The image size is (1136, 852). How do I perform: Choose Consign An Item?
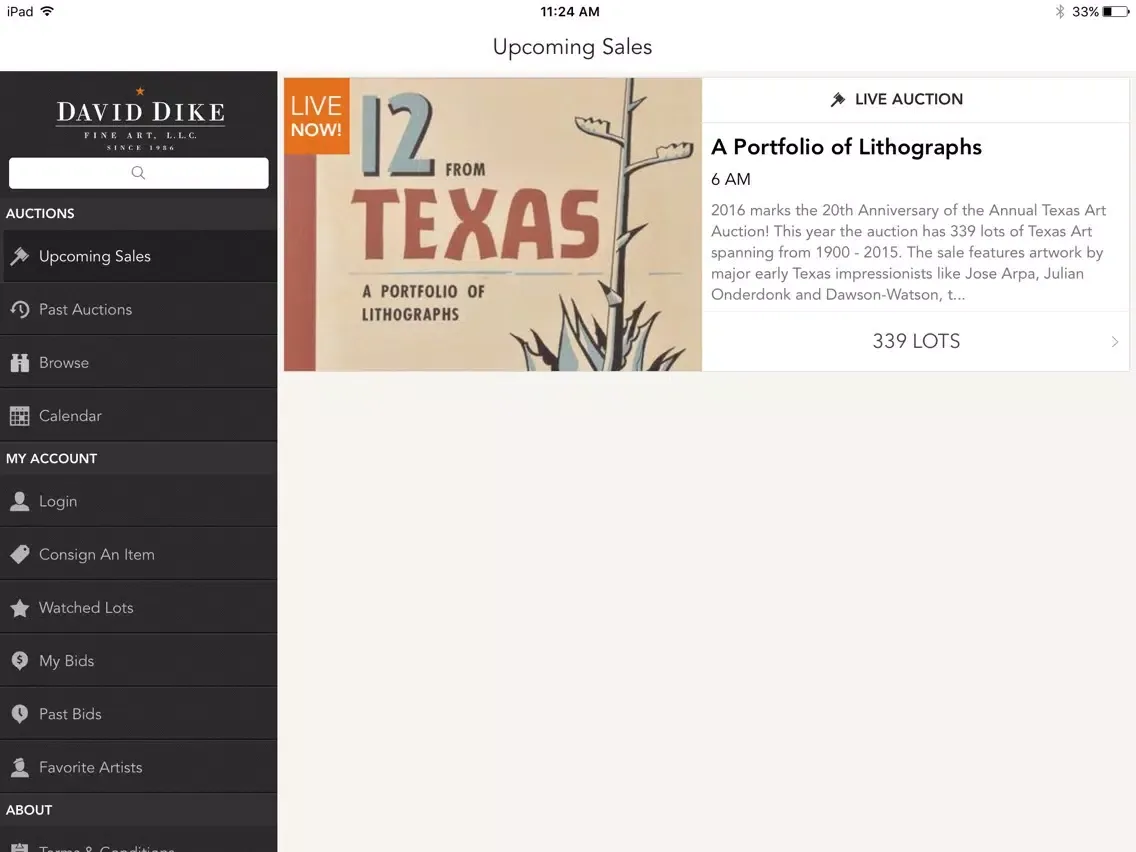tap(138, 554)
